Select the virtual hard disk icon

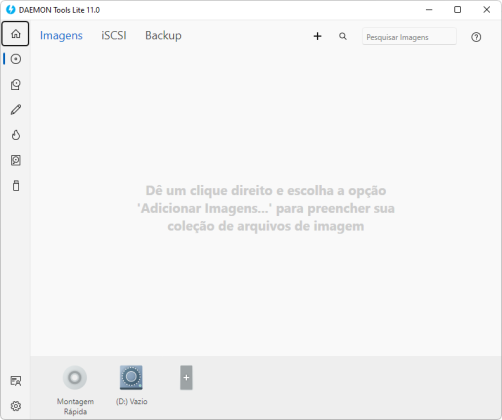16,160
